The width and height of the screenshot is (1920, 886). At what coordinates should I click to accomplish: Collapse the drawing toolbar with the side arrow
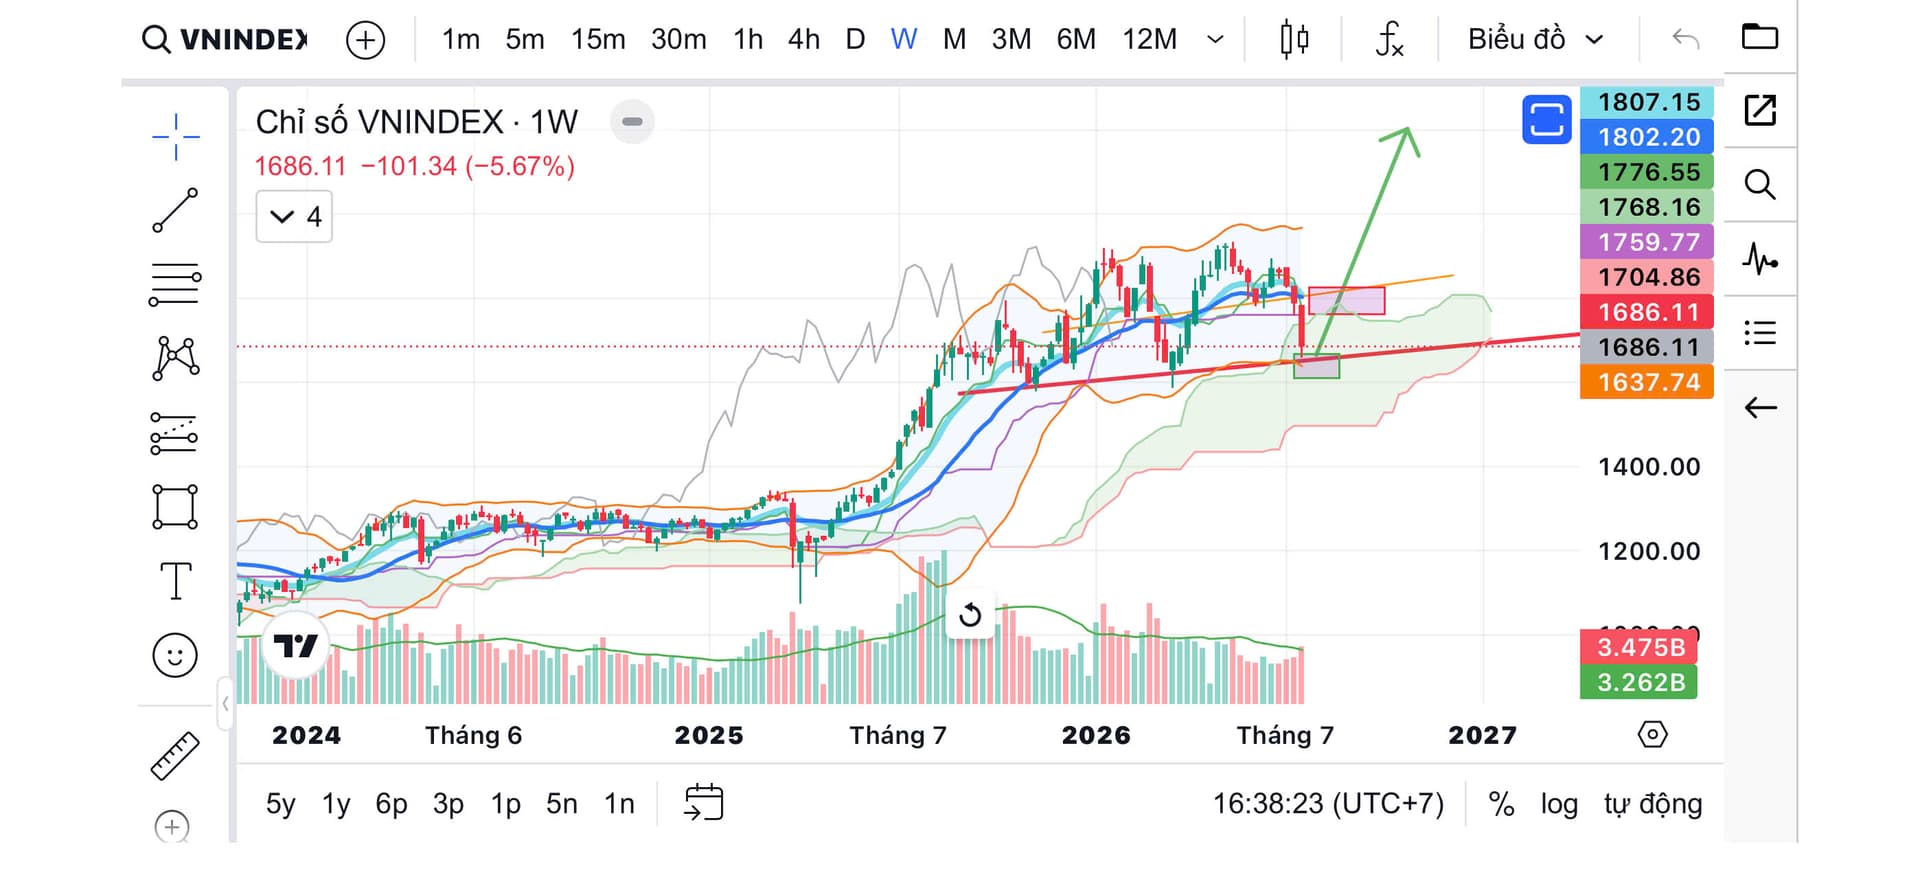pos(226,703)
